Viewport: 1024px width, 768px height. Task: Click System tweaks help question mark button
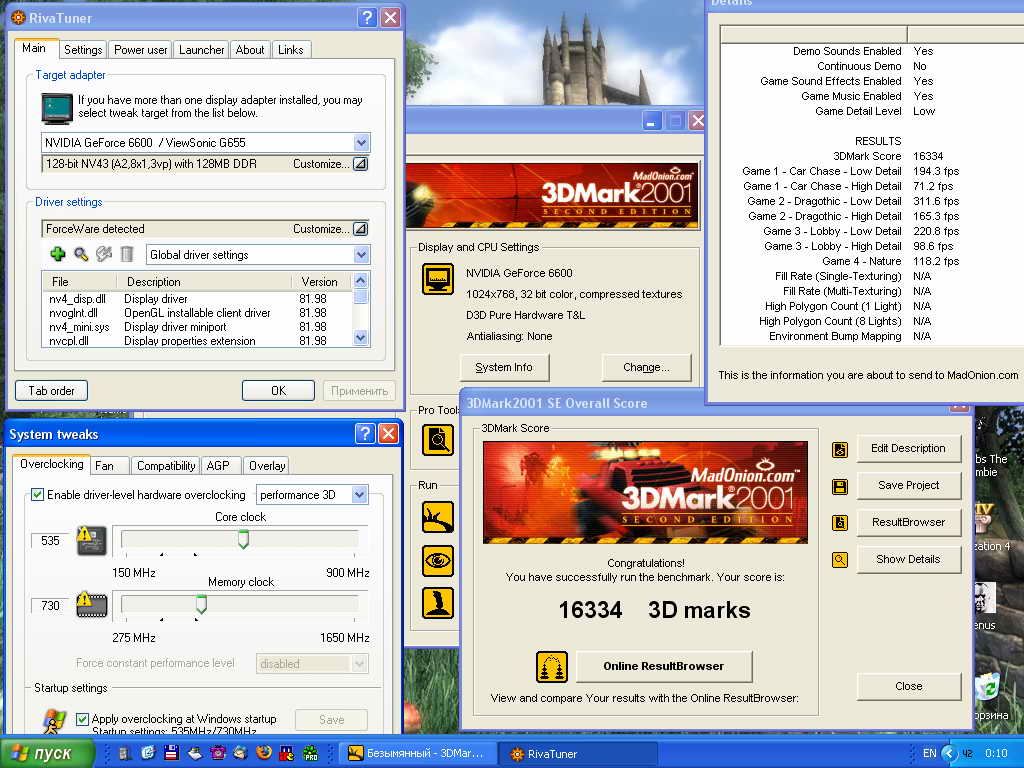coord(365,433)
